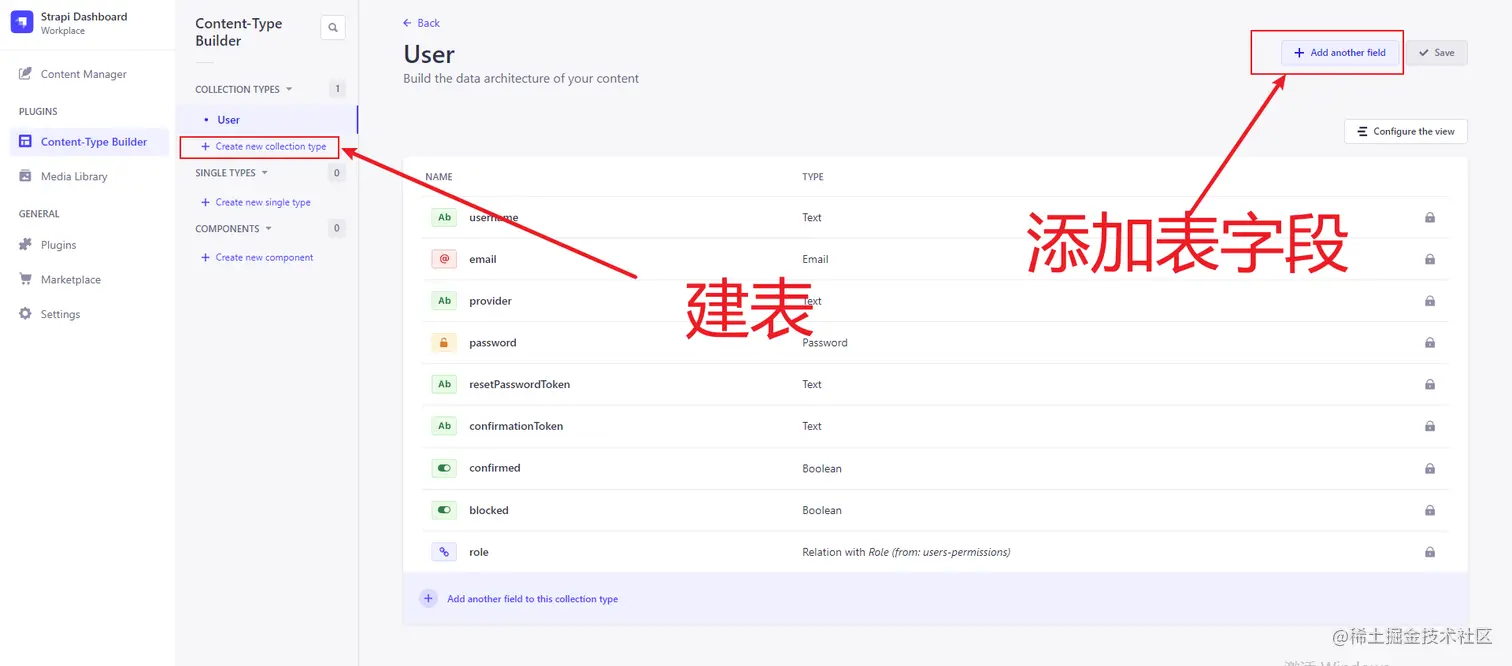Click the Content Manager pencil icon

click(x=25, y=74)
